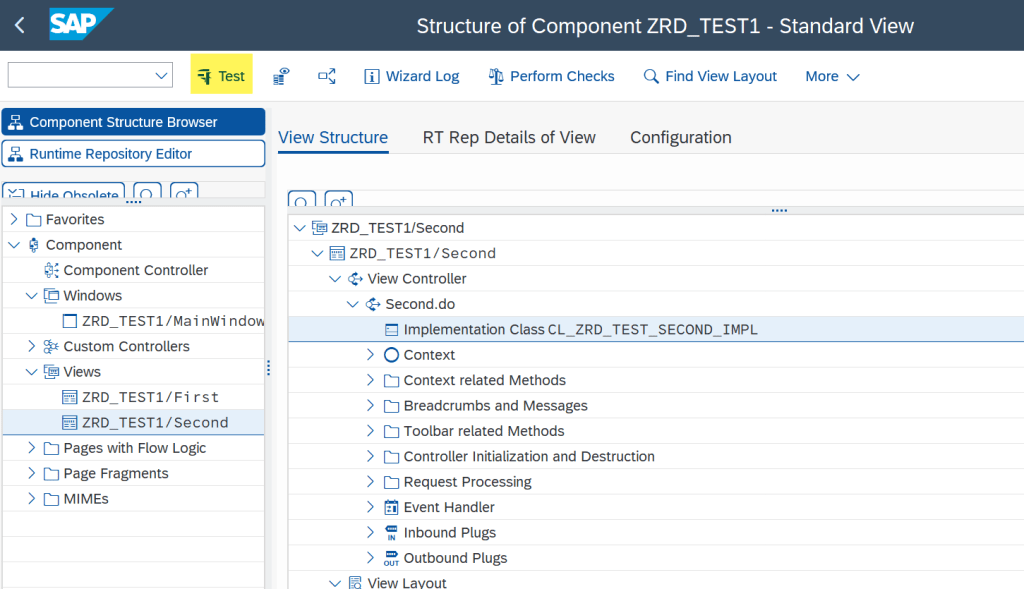This screenshot has height=589, width=1024.
Task: Open the command field dropdown
Action: 163,76
